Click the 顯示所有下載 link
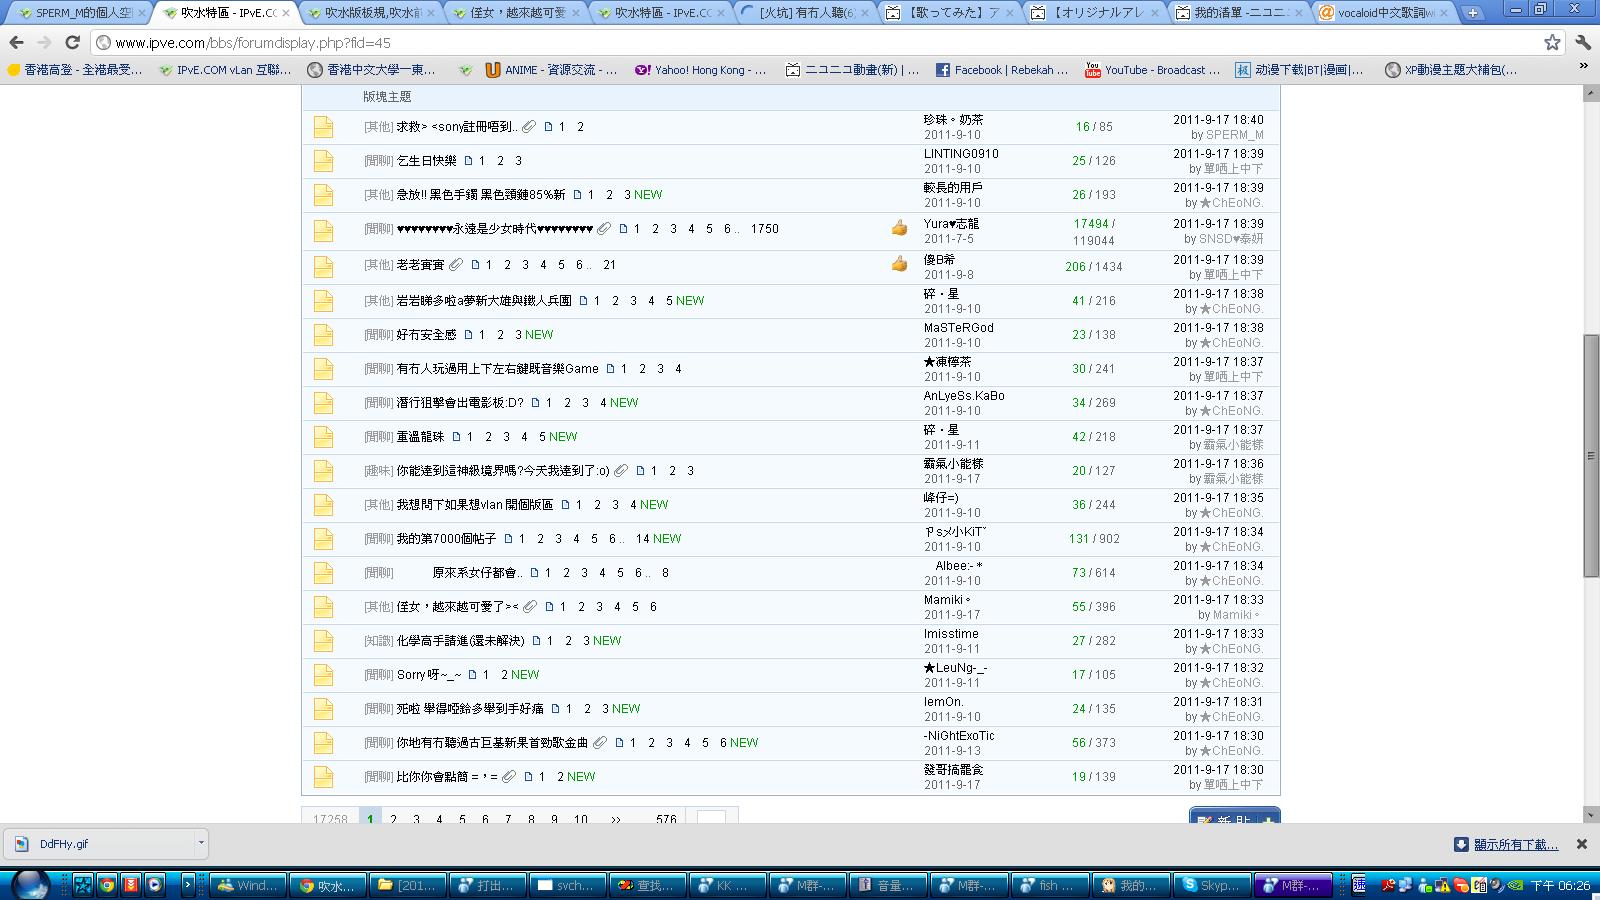Image resolution: width=1600 pixels, height=900 pixels. (1515, 845)
